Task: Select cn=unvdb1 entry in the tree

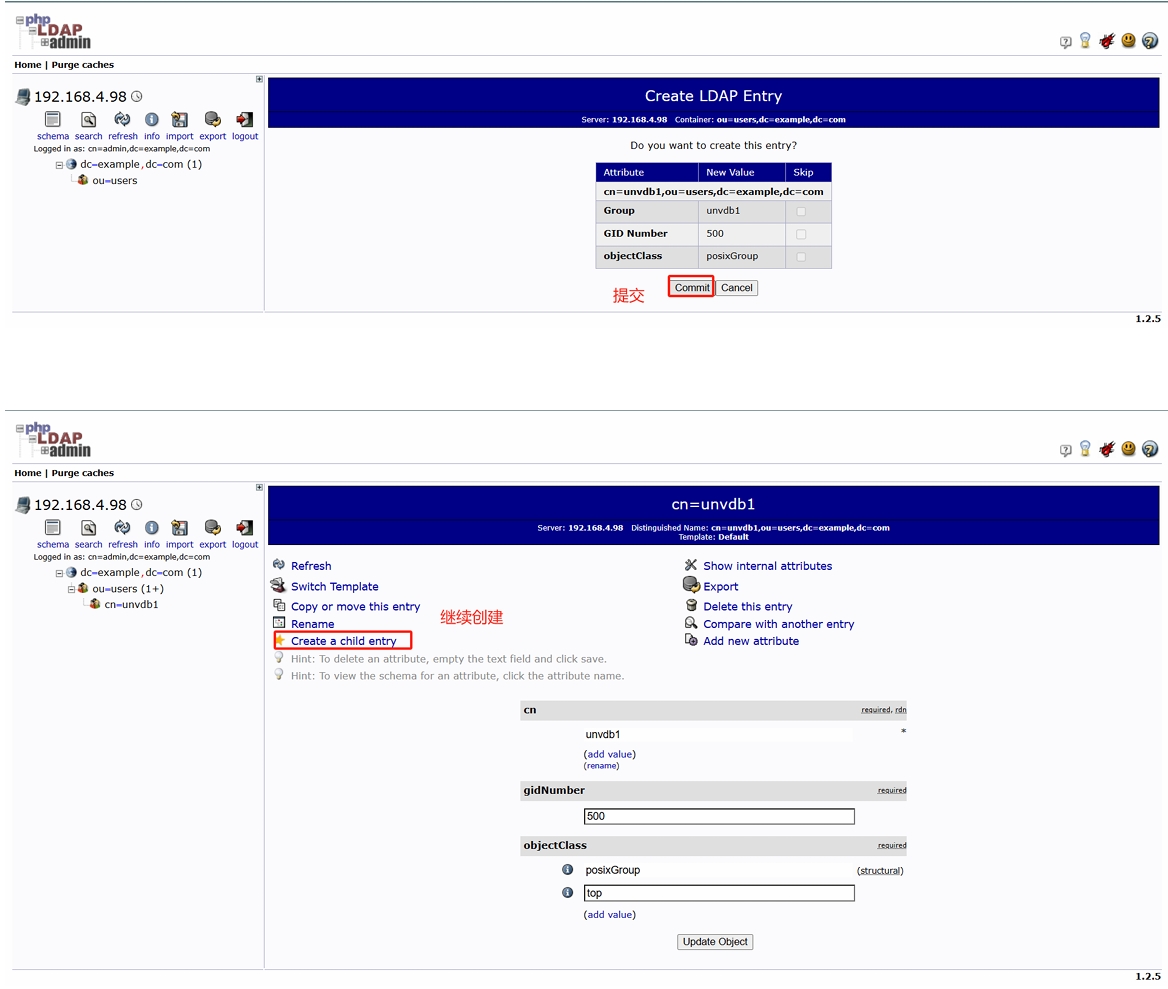Action: tap(131, 604)
